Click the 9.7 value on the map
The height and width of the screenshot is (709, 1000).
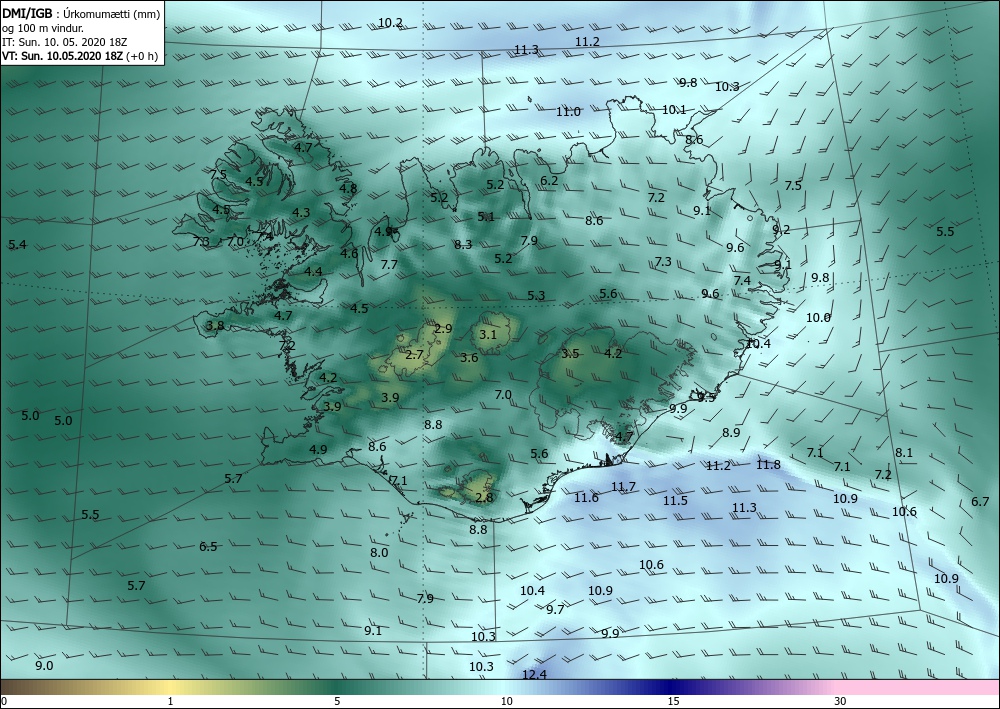555,609
